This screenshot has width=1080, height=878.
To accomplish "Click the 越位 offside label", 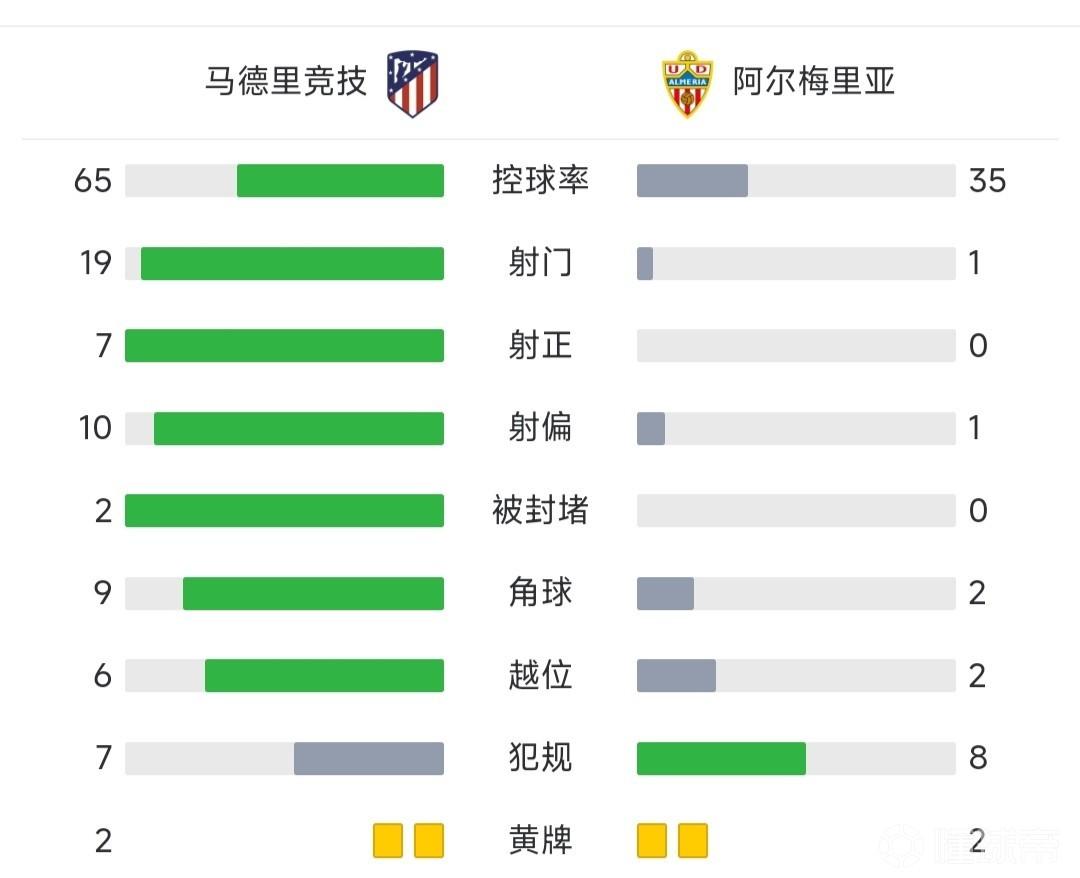I will pyautogui.click(x=540, y=676).
